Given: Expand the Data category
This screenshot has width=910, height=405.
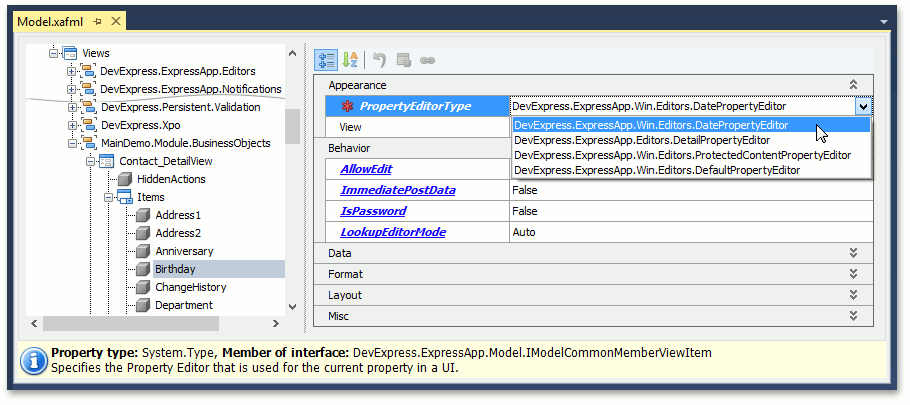Looking at the screenshot, I should pyautogui.click(x=853, y=253).
